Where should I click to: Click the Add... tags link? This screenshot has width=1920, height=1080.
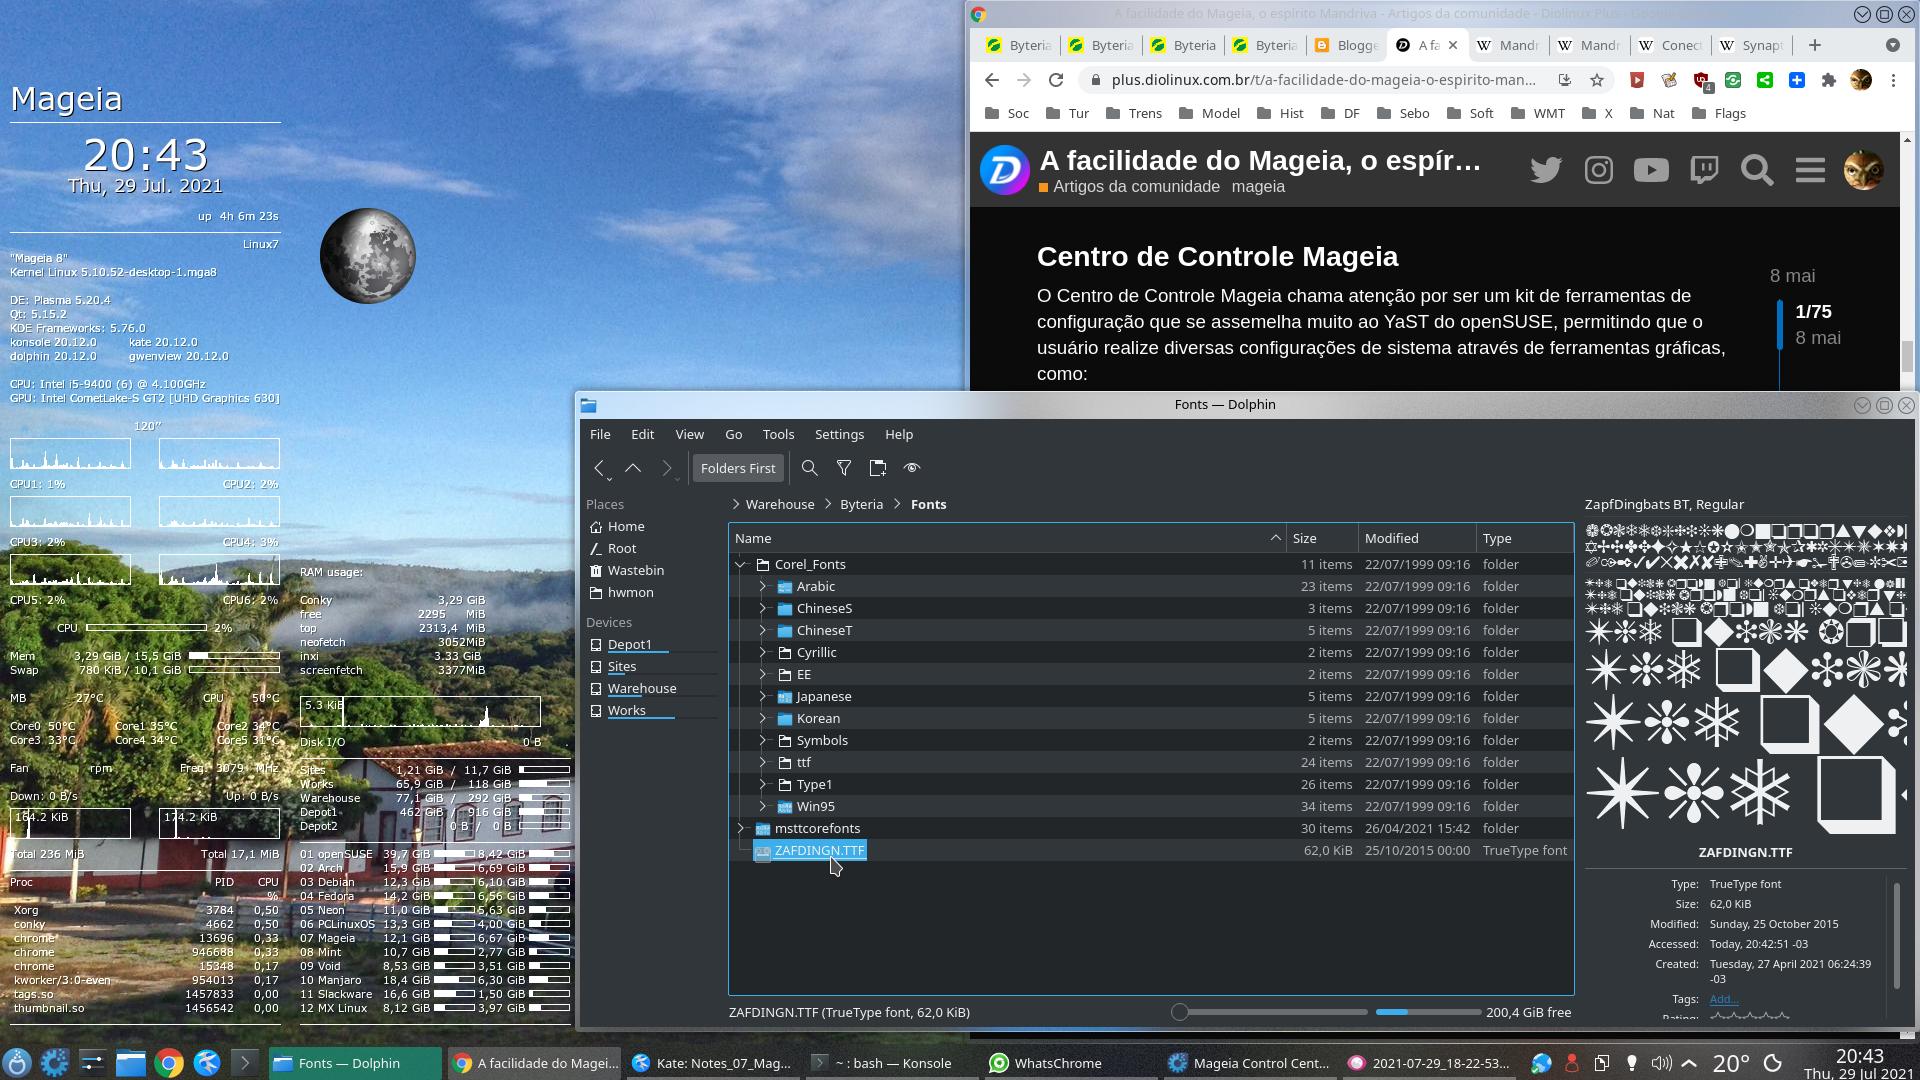coord(1724,999)
